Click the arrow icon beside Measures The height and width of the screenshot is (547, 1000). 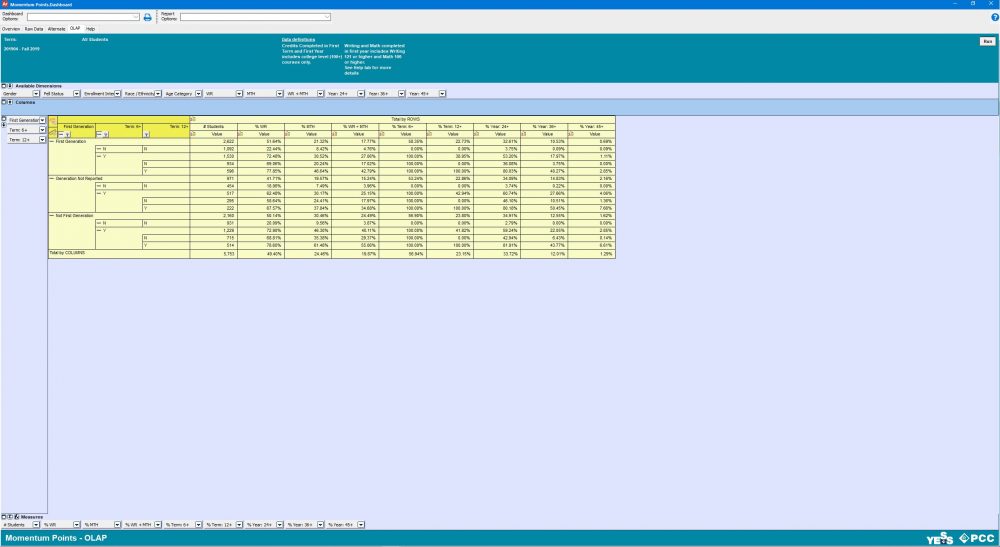click(10, 516)
